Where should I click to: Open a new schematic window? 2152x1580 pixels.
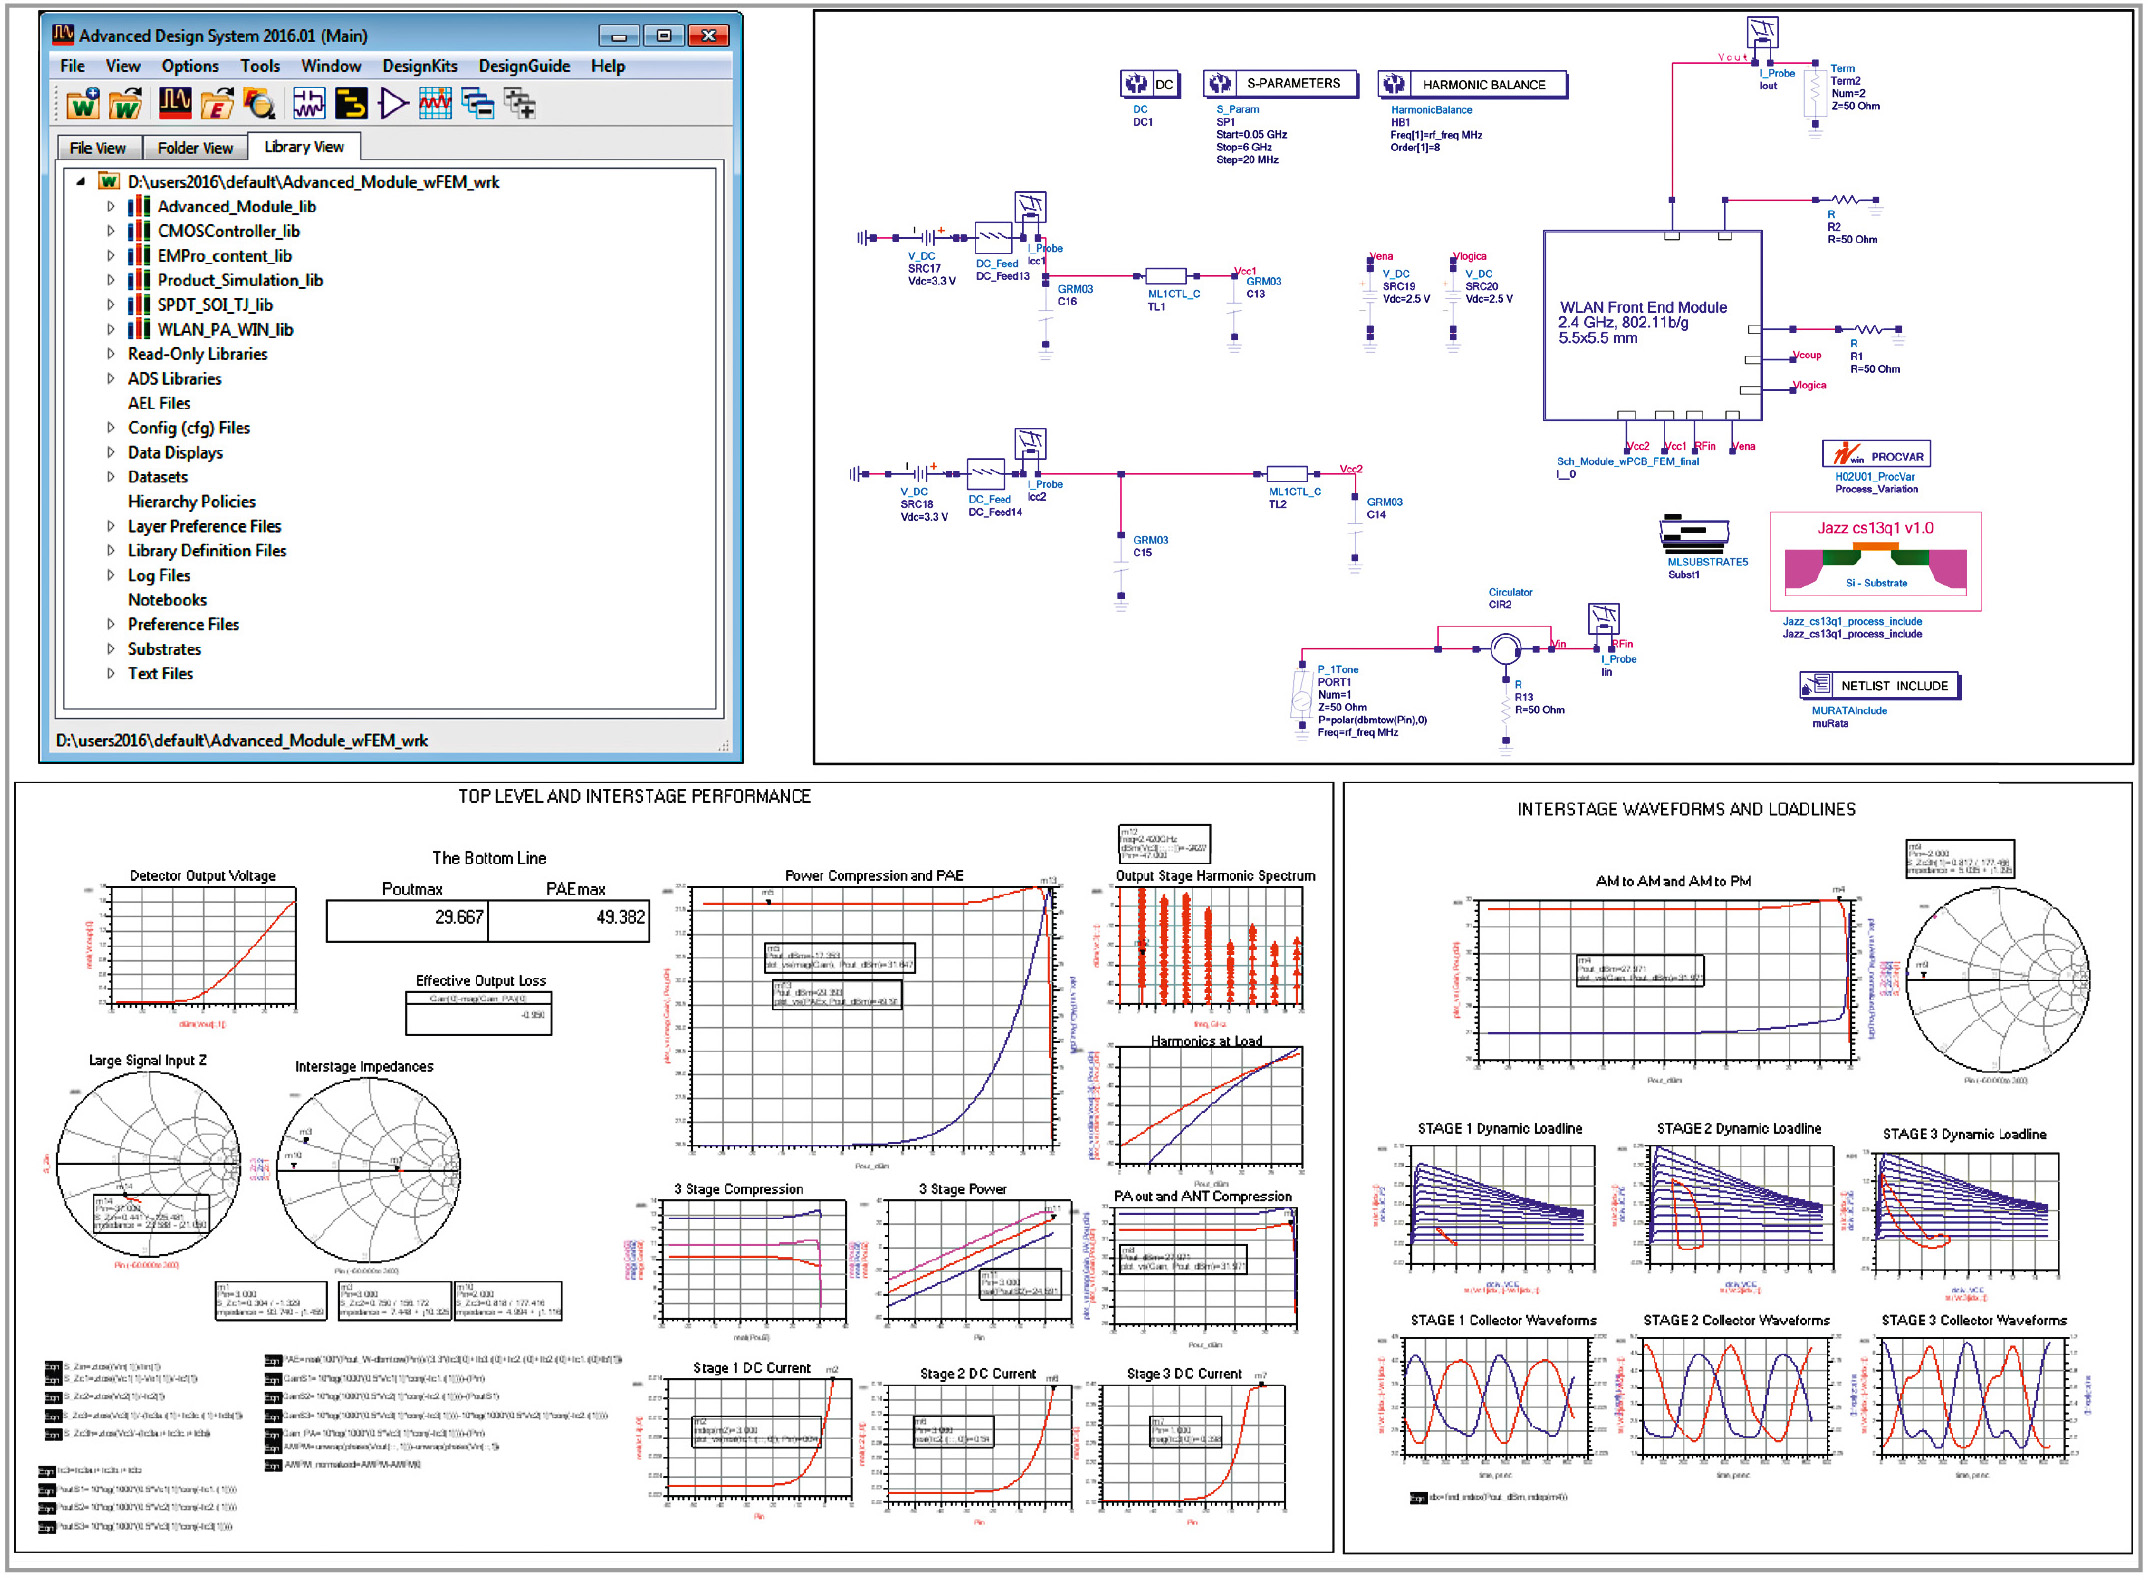coord(310,104)
